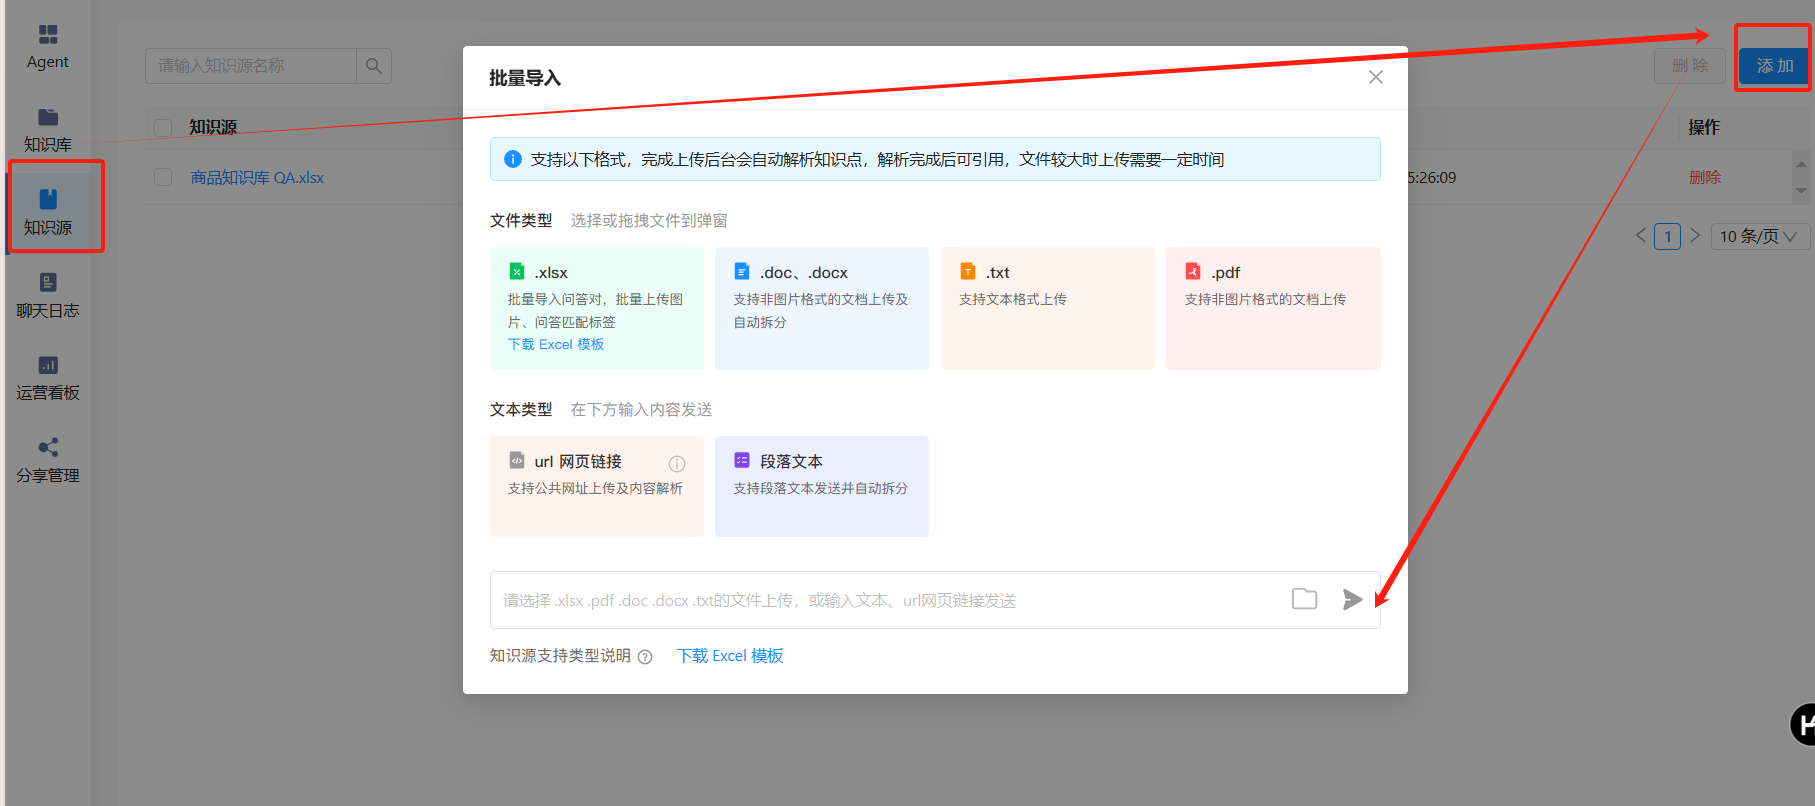Select the .xlsx upload card
This screenshot has height=806, width=1815.
click(x=597, y=308)
